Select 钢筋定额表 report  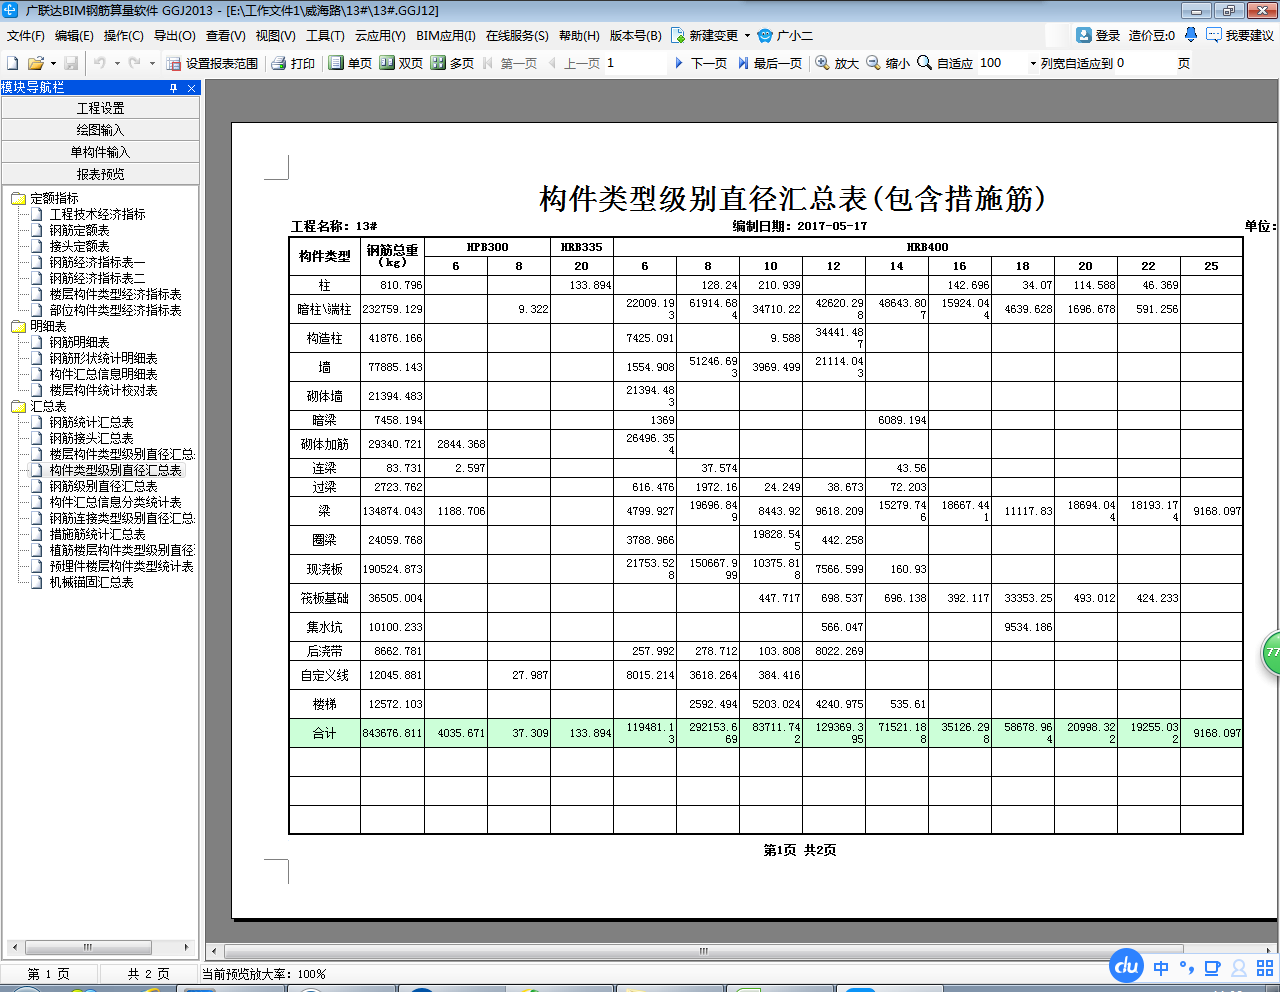pyautogui.click(x=79, y=230)
